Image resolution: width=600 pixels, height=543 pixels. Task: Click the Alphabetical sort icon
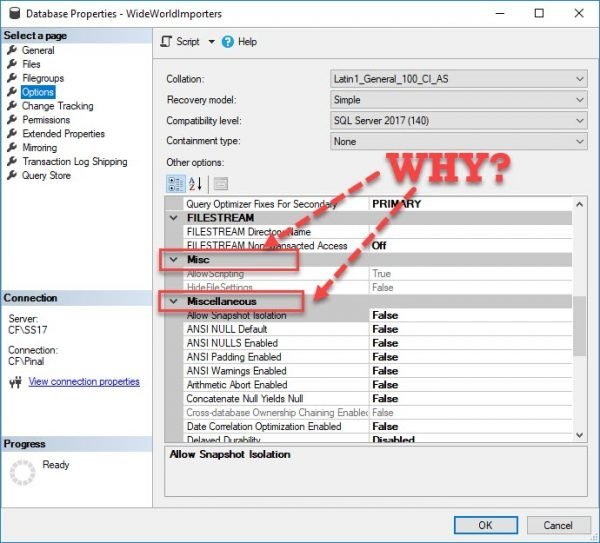pyautogui.click(x=196, y=183)
